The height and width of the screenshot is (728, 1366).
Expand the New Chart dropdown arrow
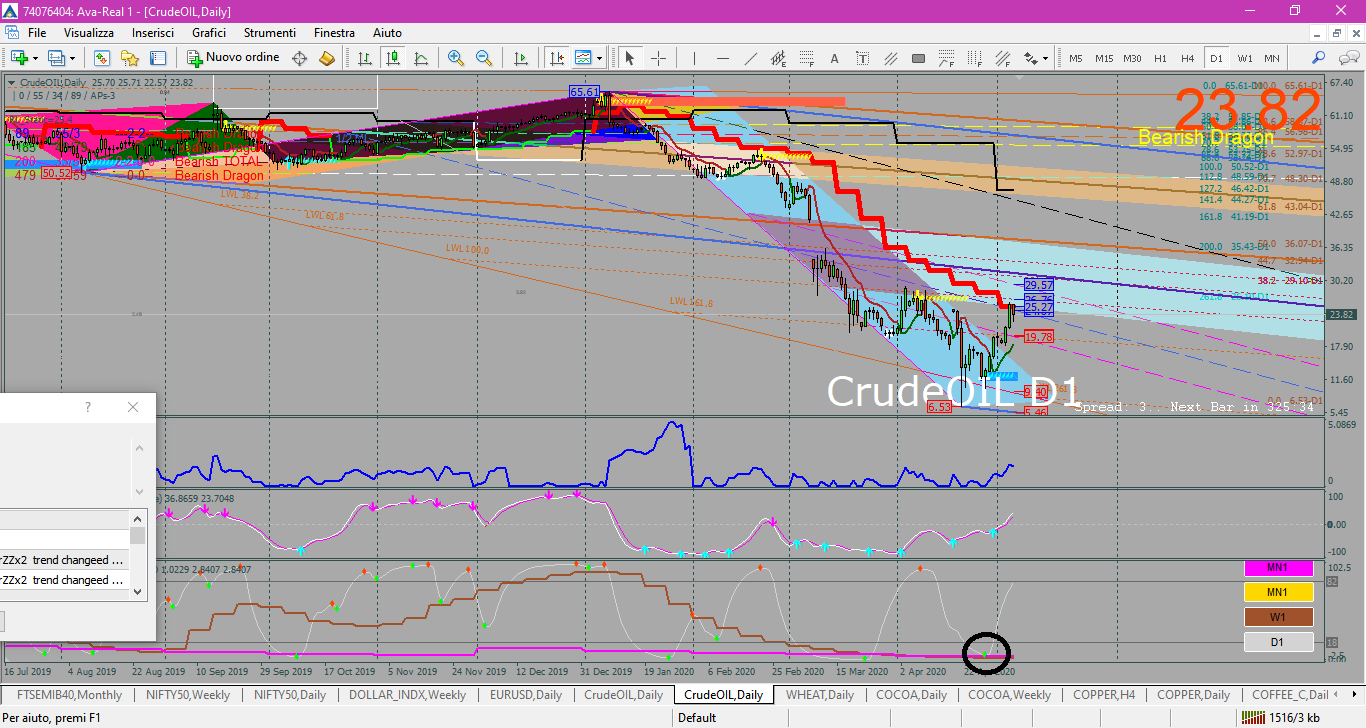(35, 58)
